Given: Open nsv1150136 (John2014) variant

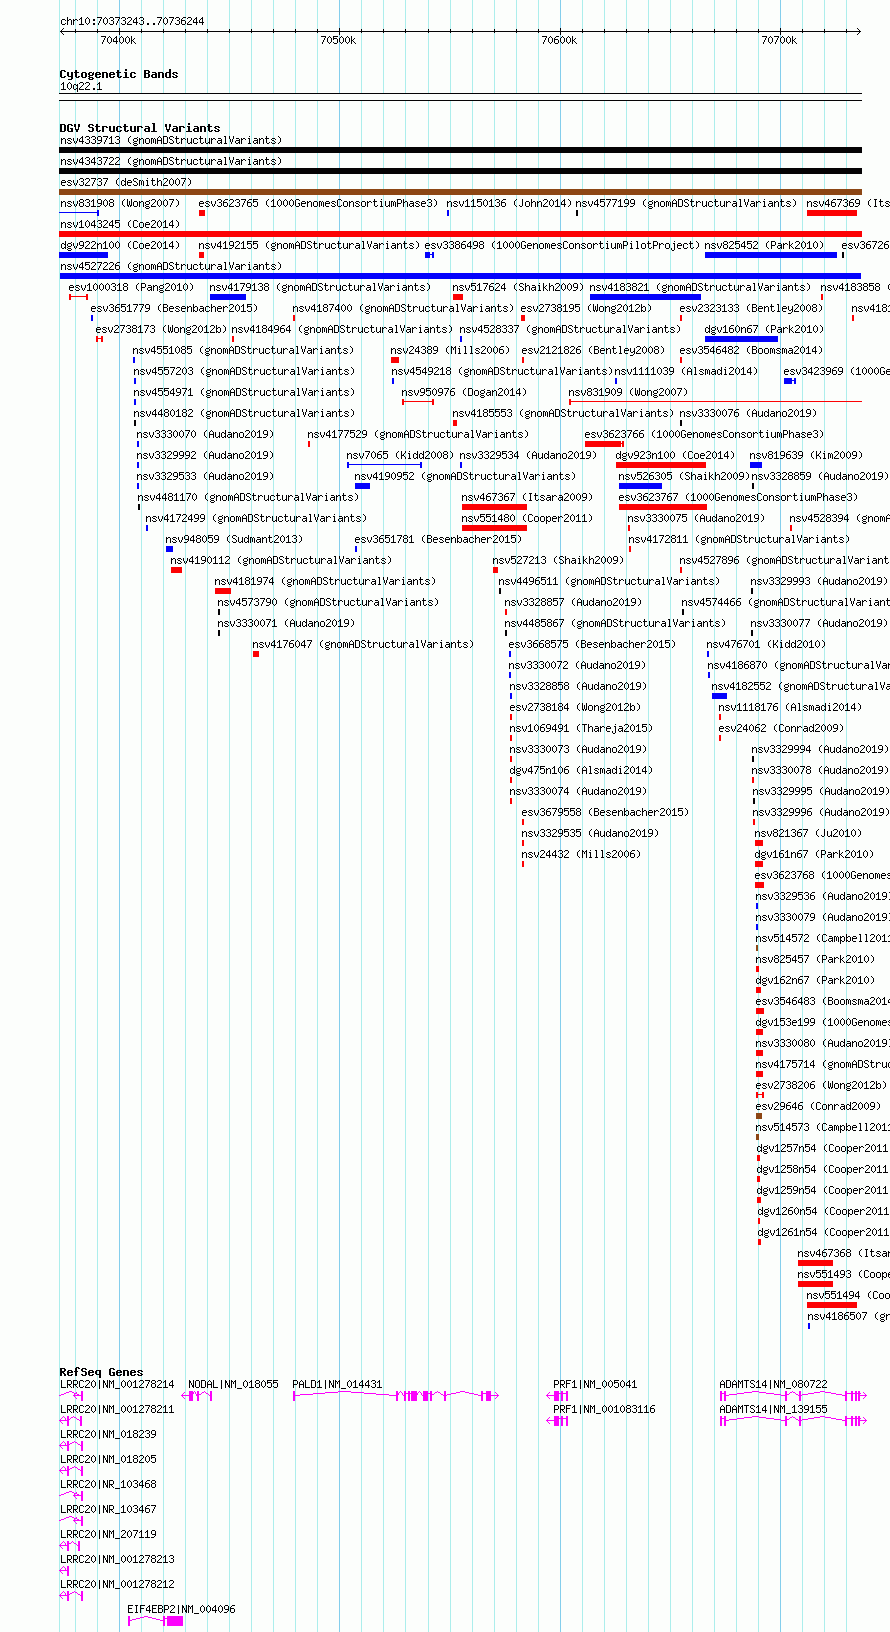Looking at the screenshot, I should [508, 203].
